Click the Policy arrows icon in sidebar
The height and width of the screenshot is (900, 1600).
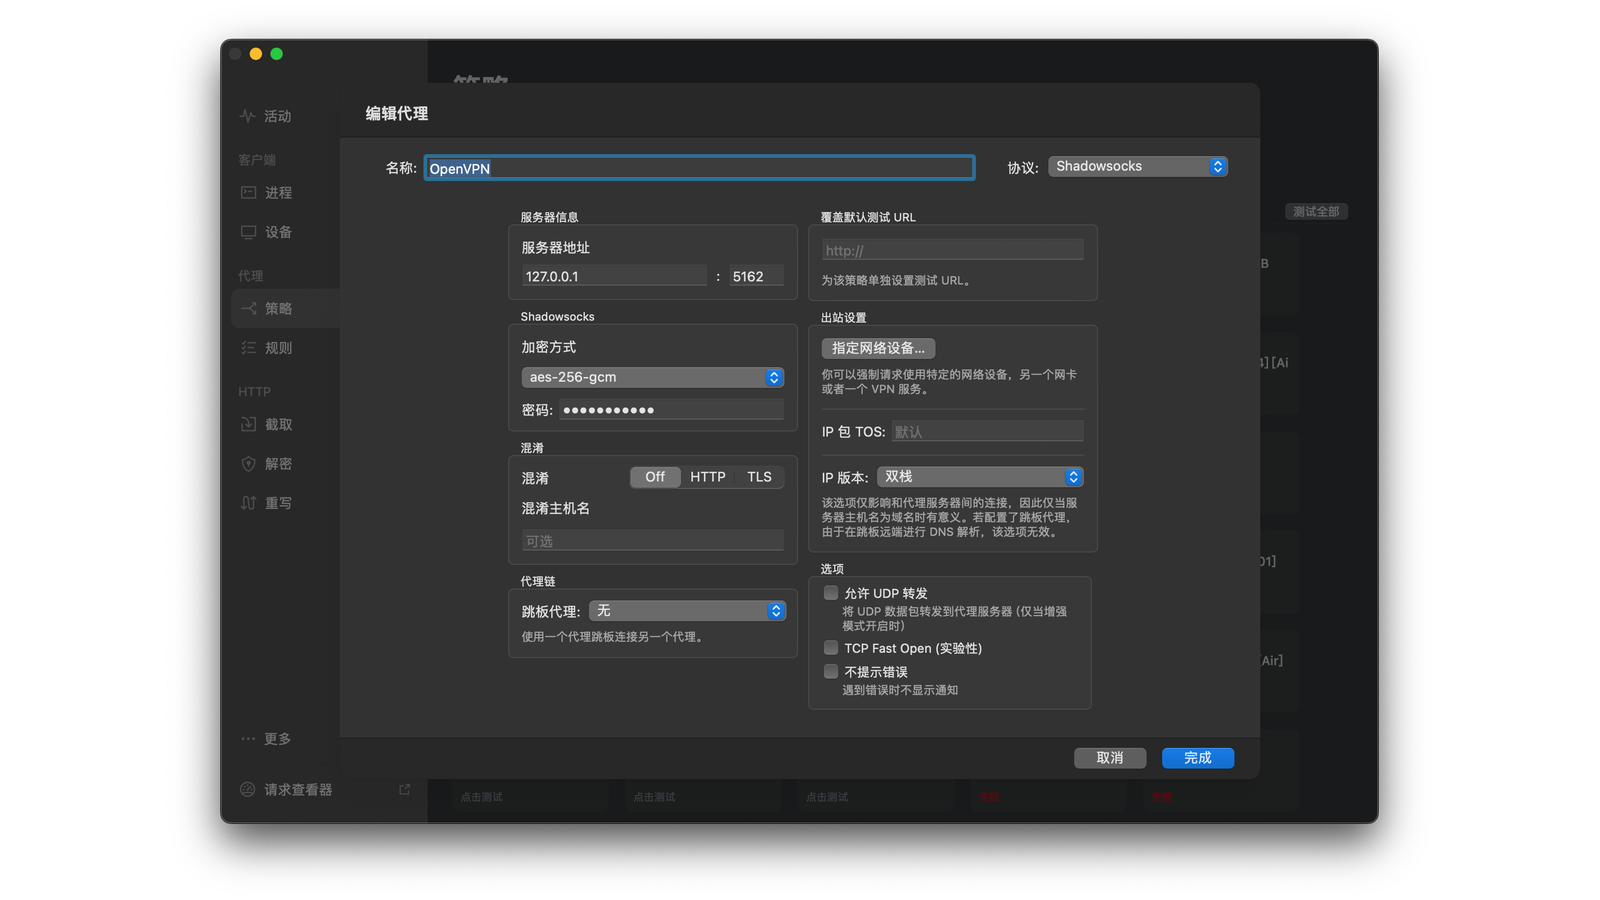tap(248, 308)
